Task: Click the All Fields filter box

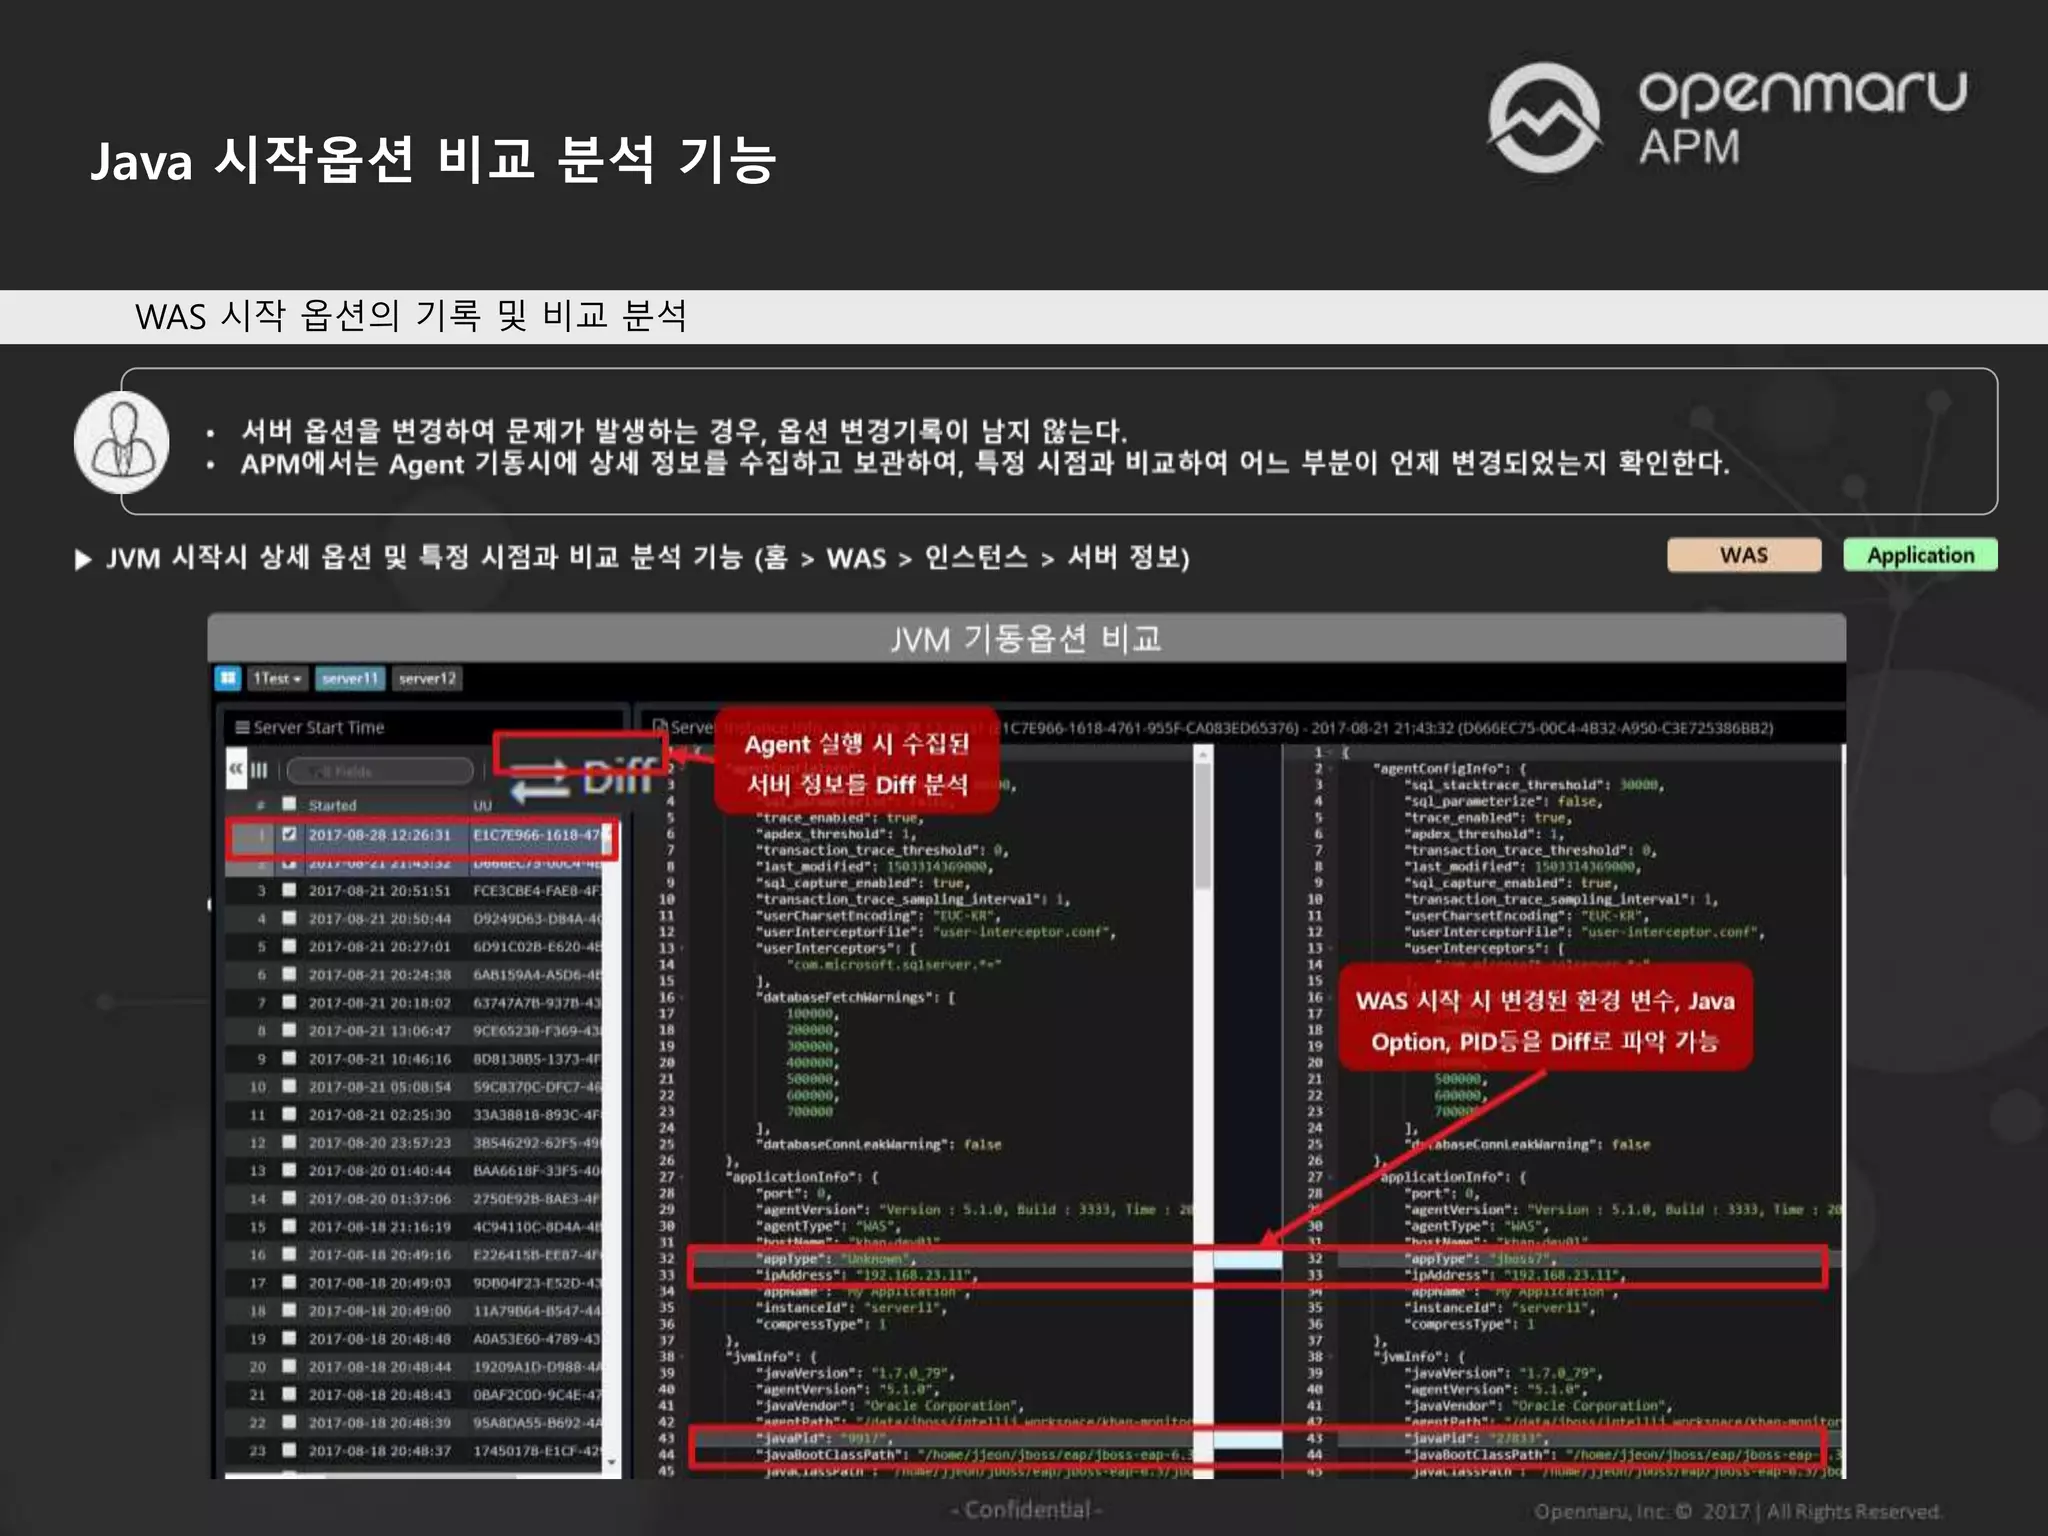Action: pos(380,771)
